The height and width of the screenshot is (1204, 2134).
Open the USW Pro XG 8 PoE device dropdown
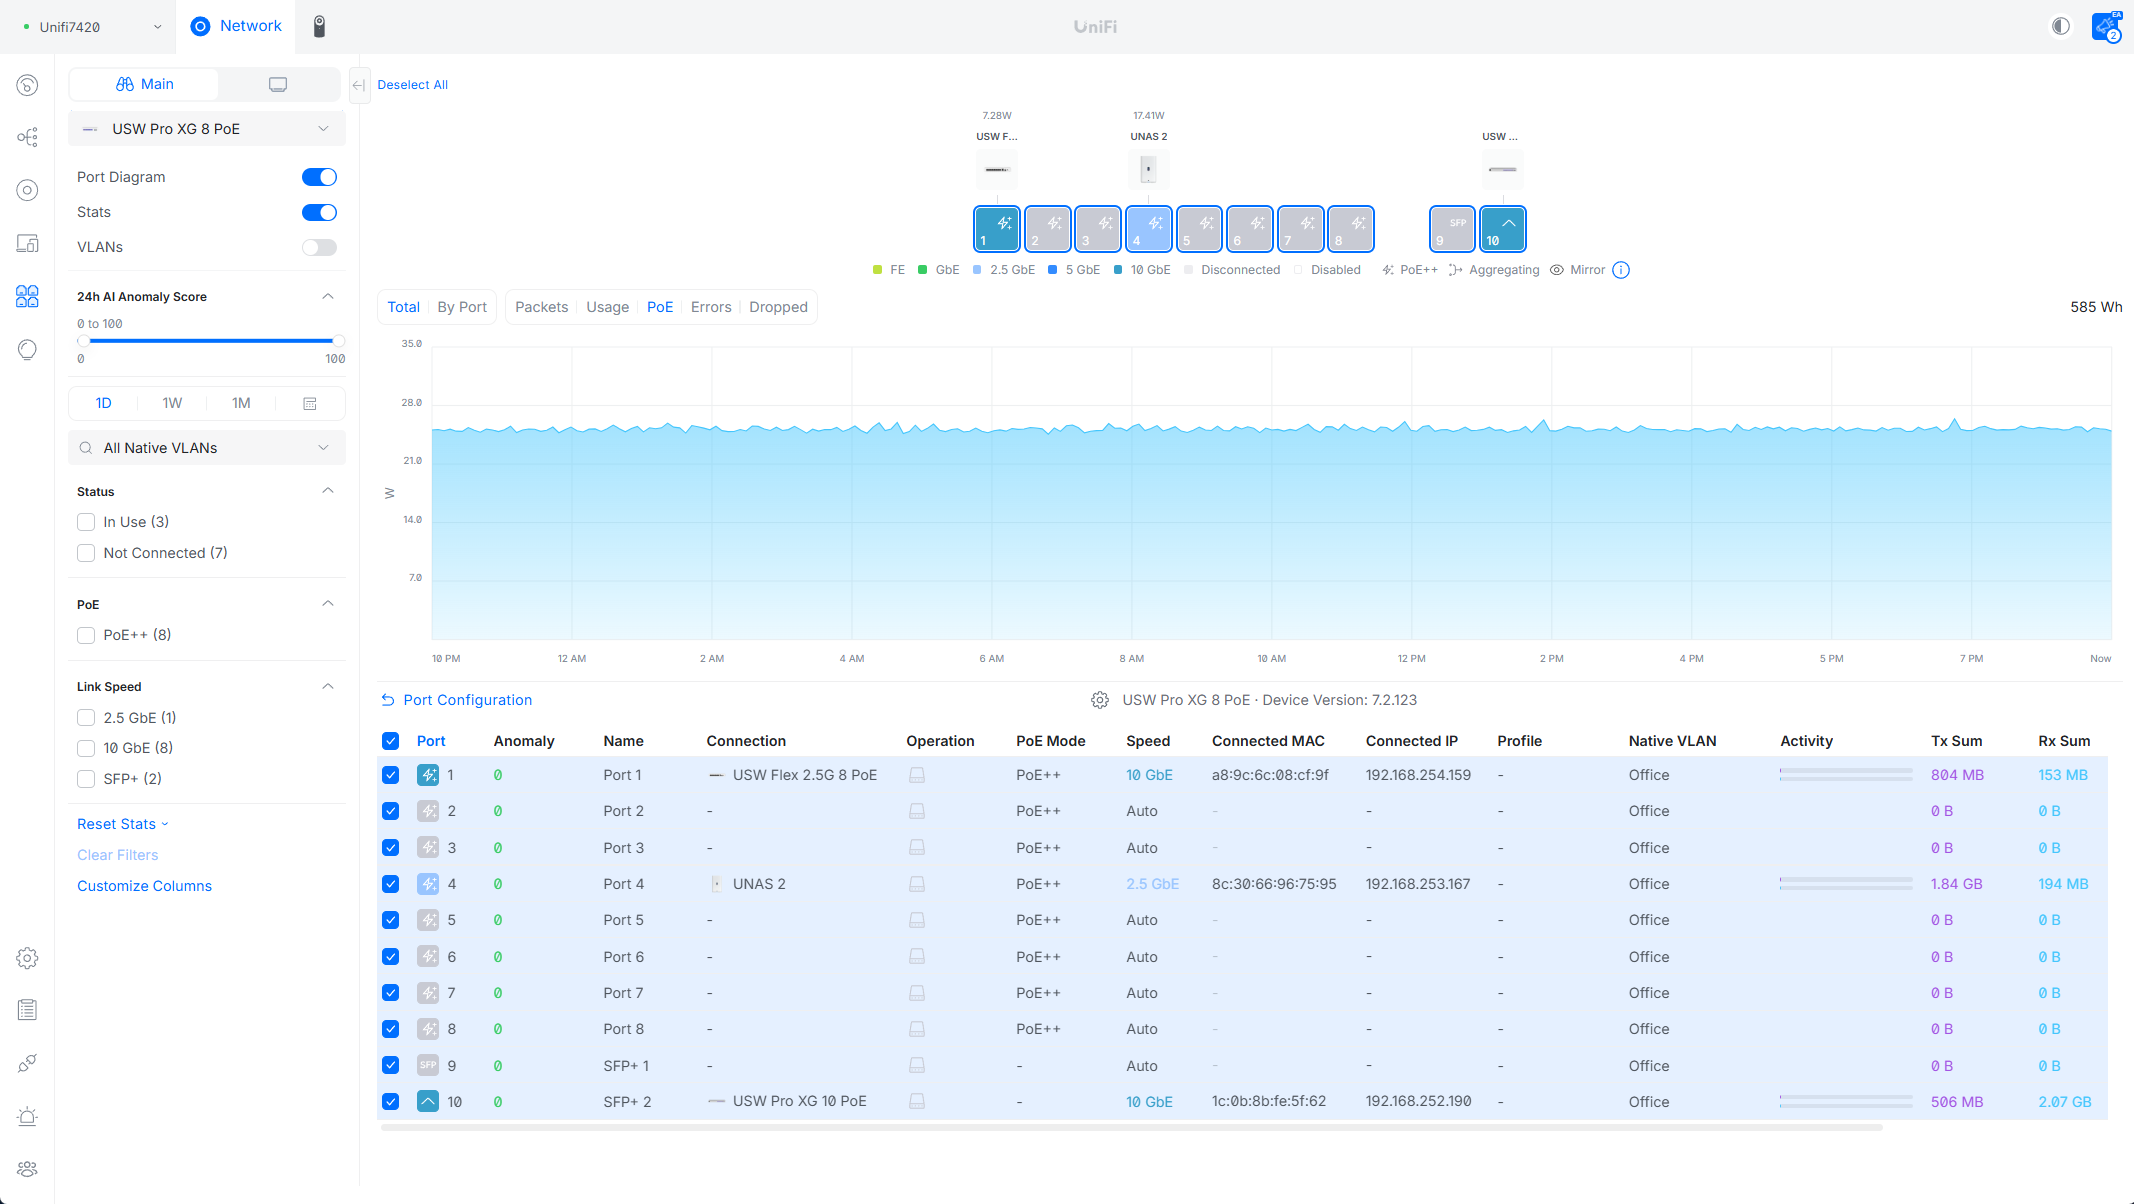click(207, 129)
